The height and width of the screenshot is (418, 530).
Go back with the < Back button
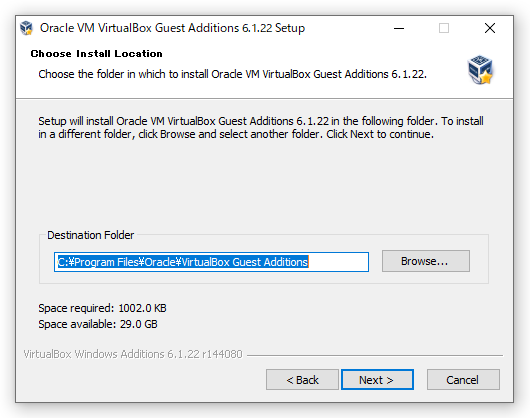[302, 380]
